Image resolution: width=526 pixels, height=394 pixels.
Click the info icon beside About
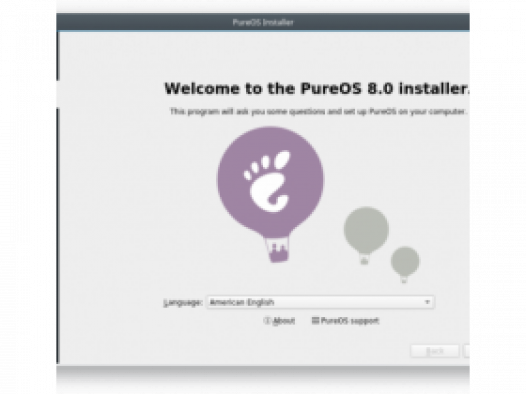(x=267, y=321)
